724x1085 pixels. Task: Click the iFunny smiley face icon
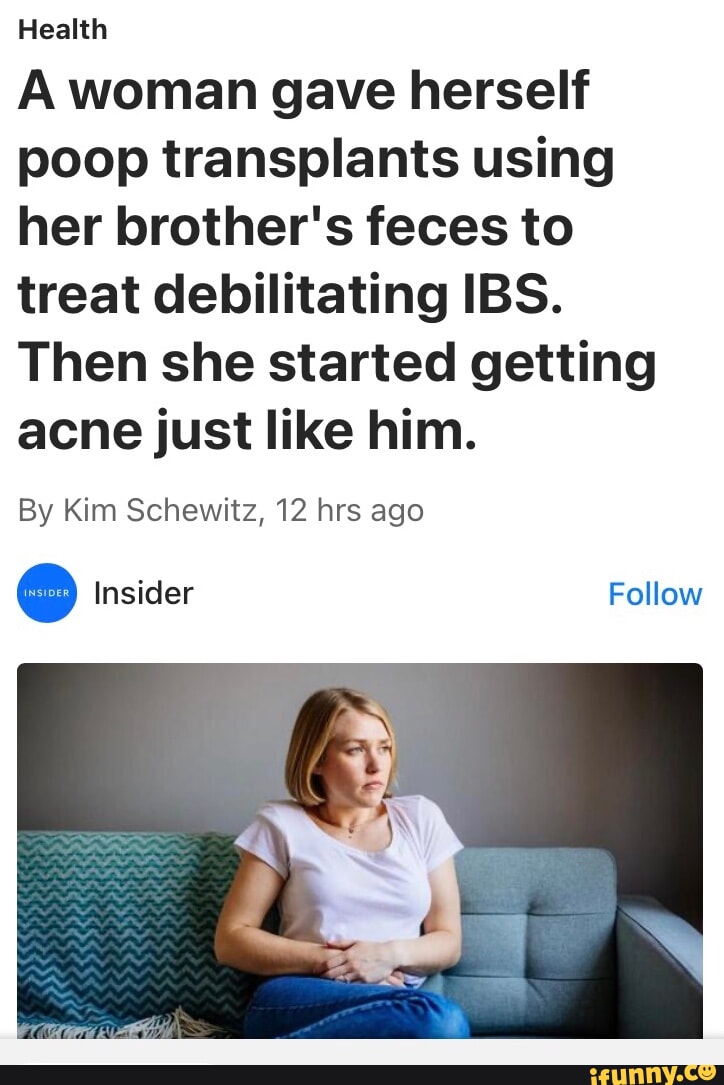(708, 1073)
